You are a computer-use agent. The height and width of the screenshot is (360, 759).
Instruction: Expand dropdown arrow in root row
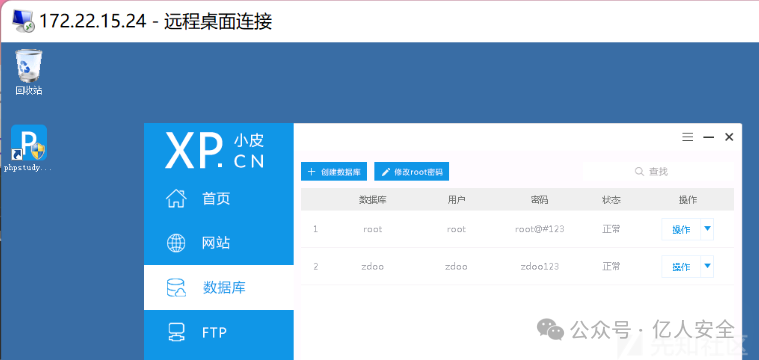[x=707, y=229]
